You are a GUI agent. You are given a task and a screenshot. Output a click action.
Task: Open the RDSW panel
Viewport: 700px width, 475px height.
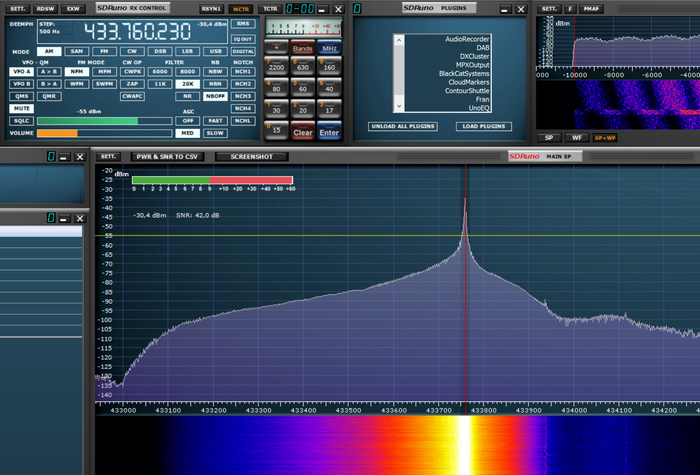pyautogui.click(x=46, y=8)
